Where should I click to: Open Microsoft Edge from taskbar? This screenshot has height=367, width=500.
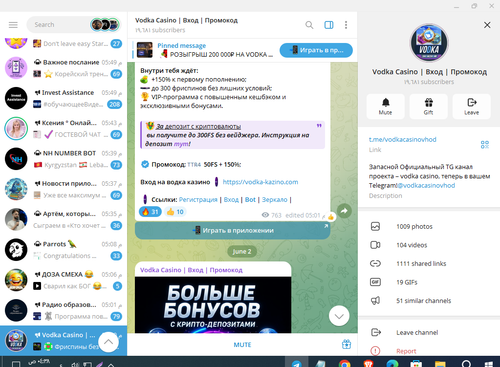(392, 363)
